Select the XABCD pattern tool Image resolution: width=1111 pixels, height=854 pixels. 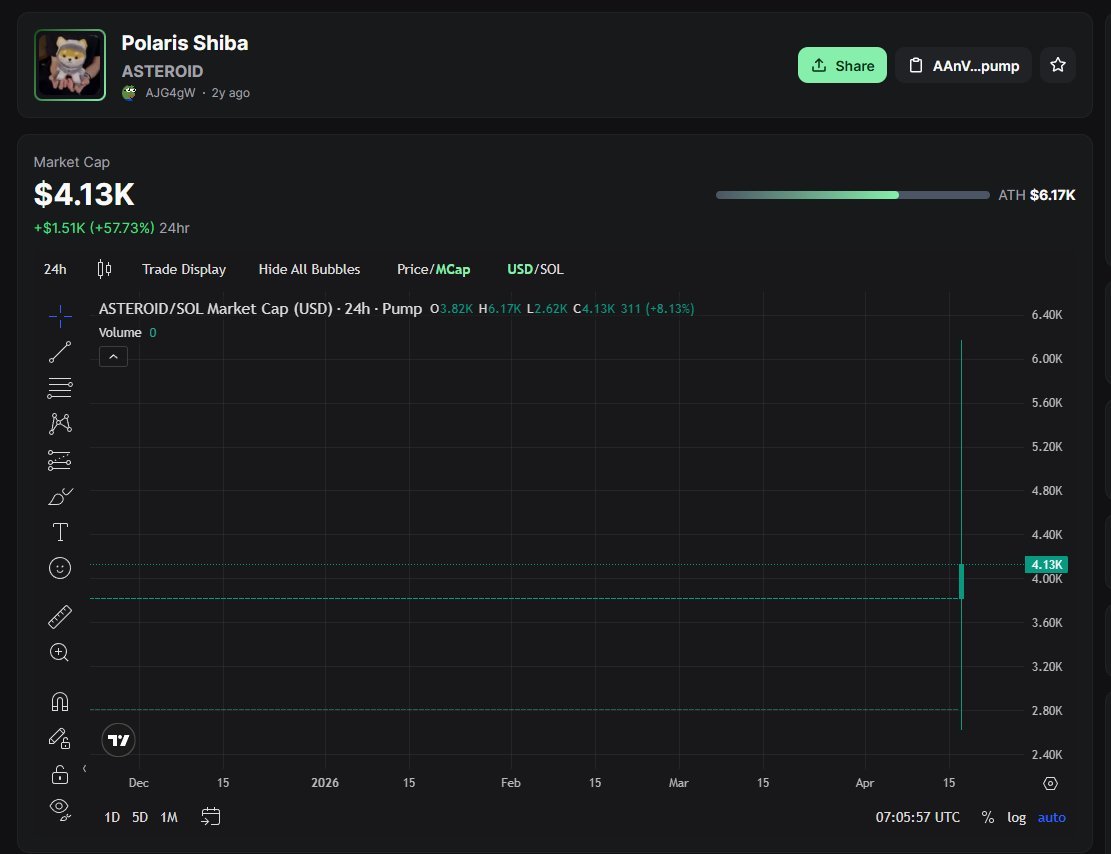coord(60,424)
